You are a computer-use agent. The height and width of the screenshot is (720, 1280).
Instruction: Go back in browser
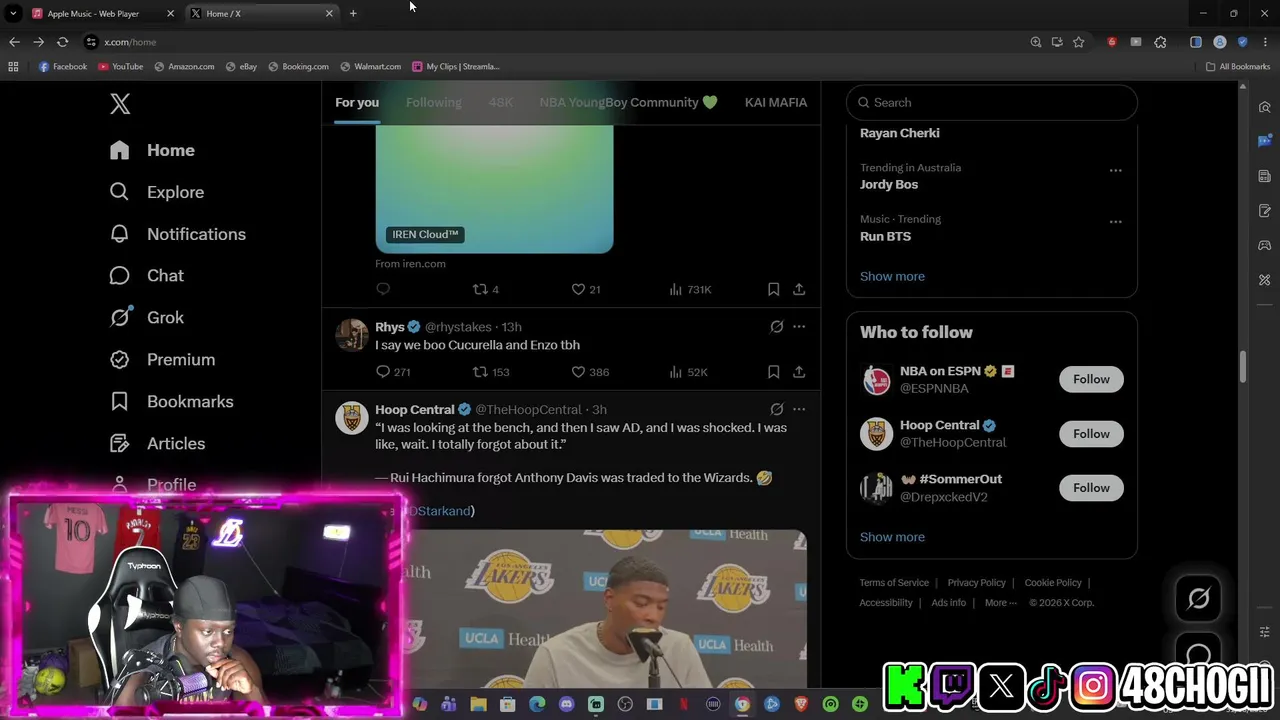(14, 42)
